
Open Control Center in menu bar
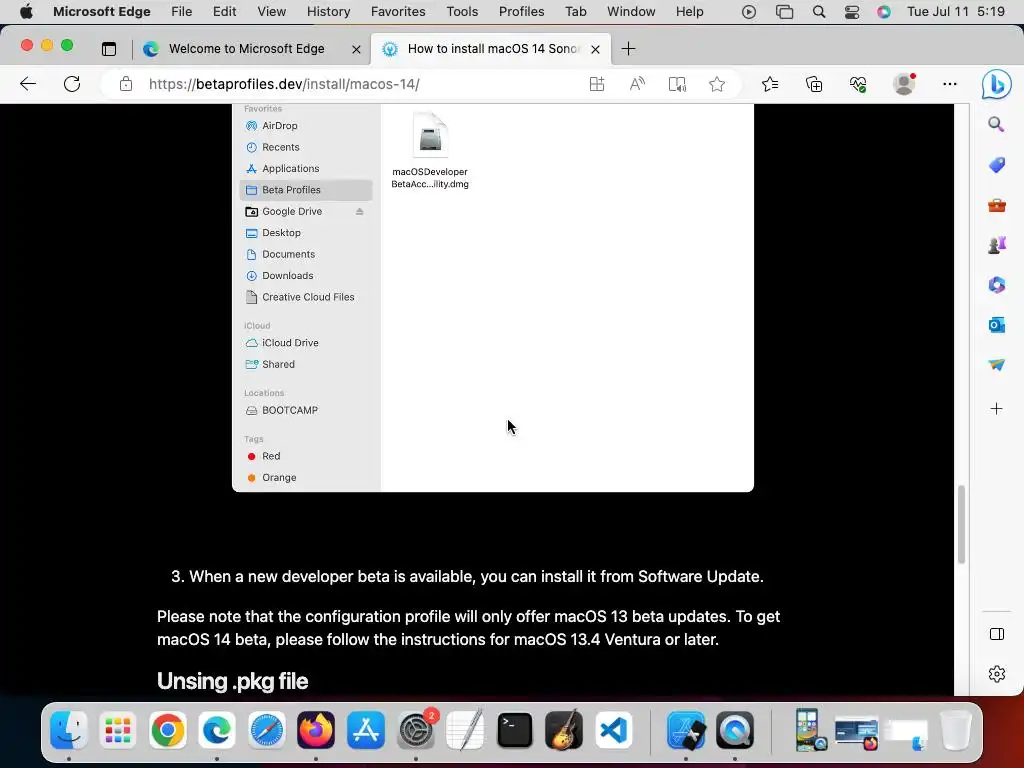852,12
